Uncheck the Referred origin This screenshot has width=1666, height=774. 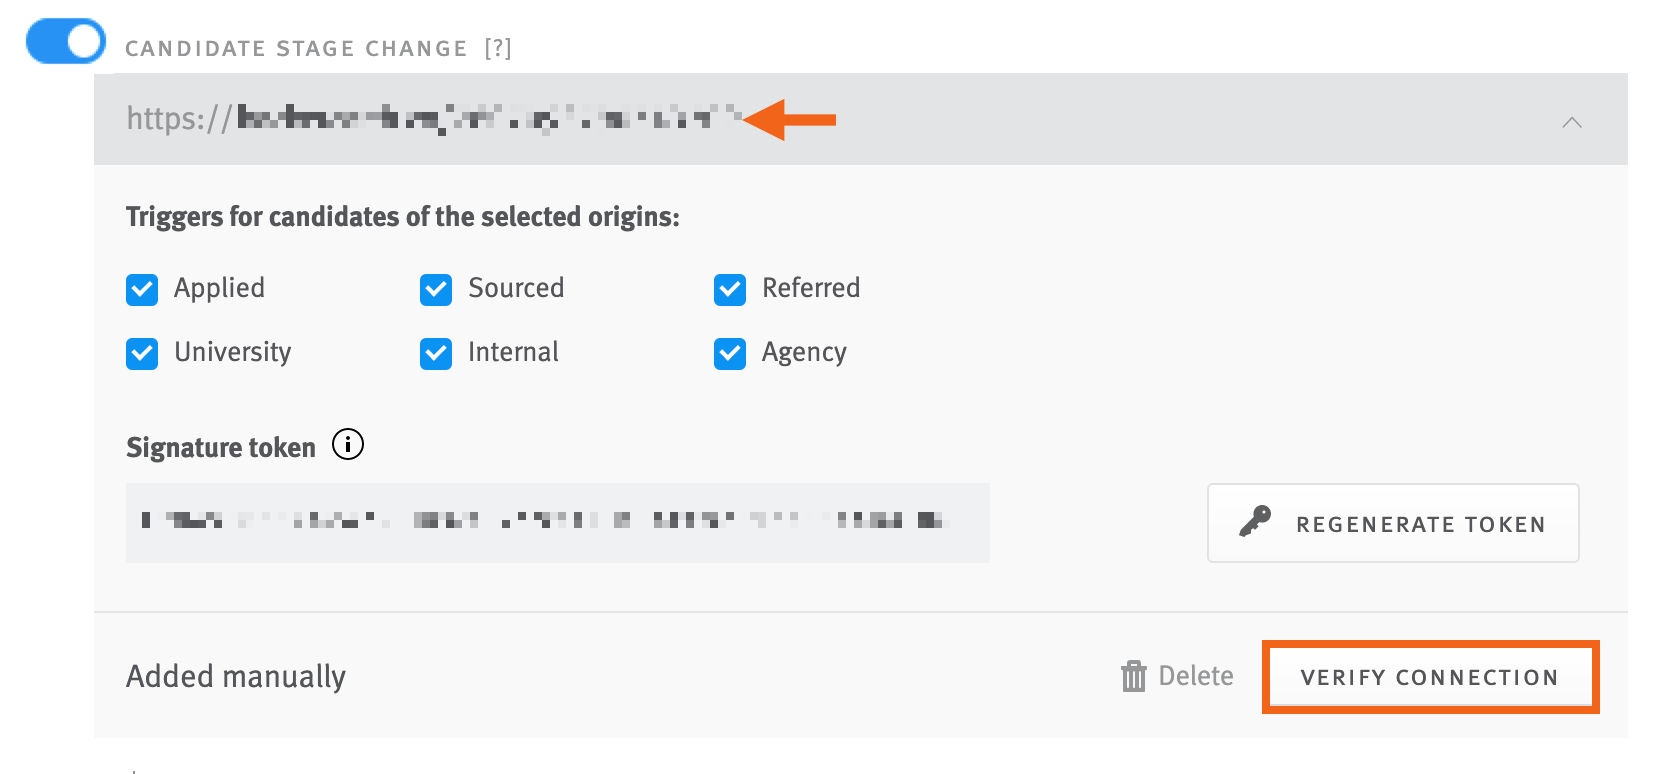tap(729, 290)
